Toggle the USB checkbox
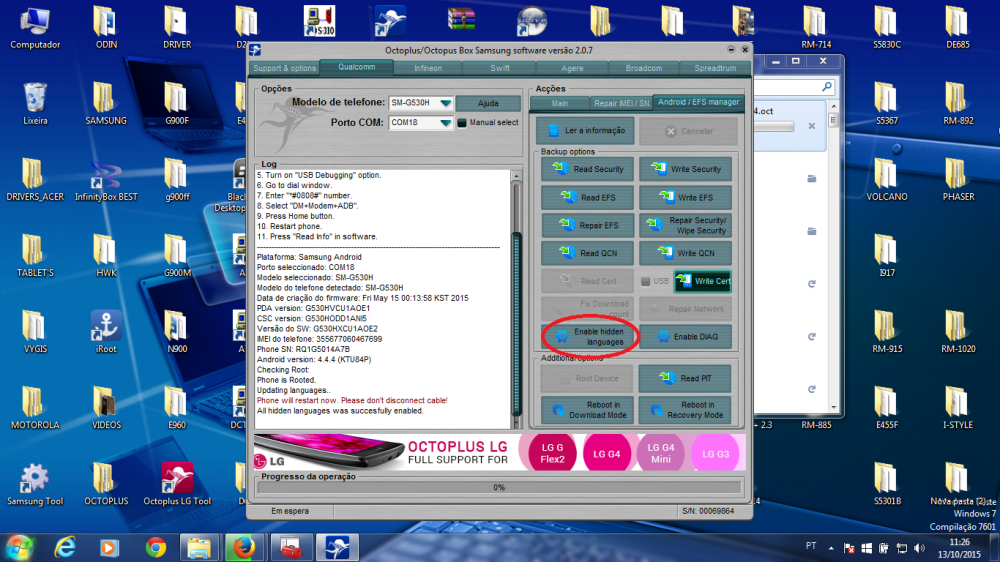 pos(645,281)
